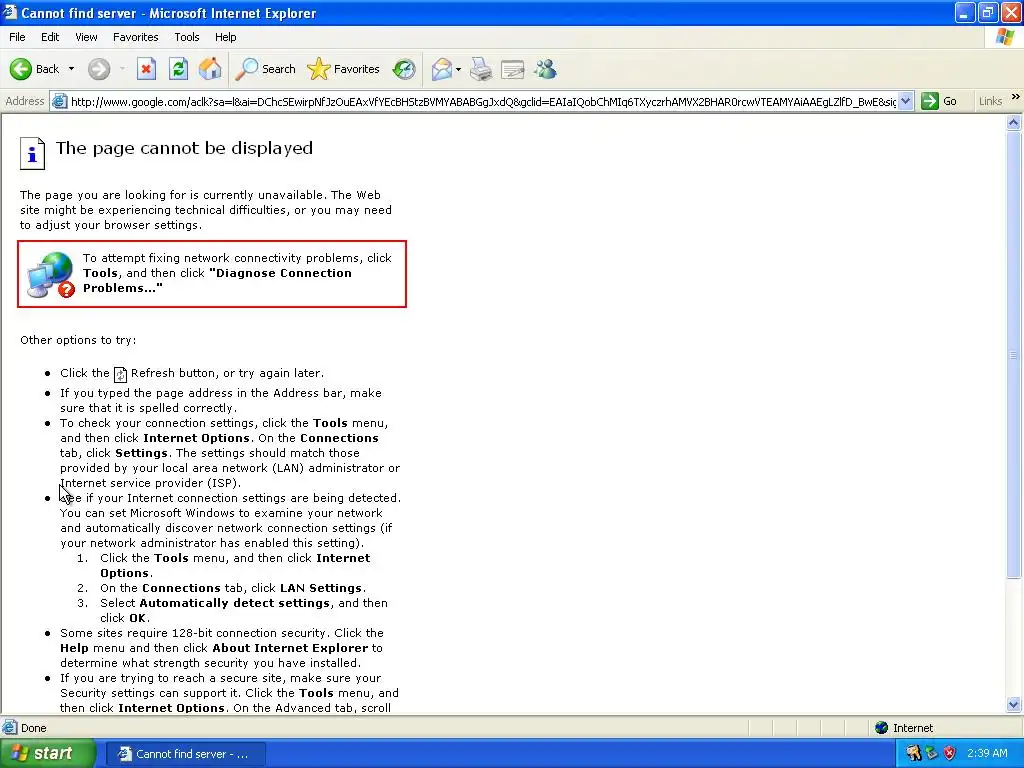Viewport: 1024px width, 768px height.
Task: Open the Favorites star pane
Action: (x=344, y=69)
